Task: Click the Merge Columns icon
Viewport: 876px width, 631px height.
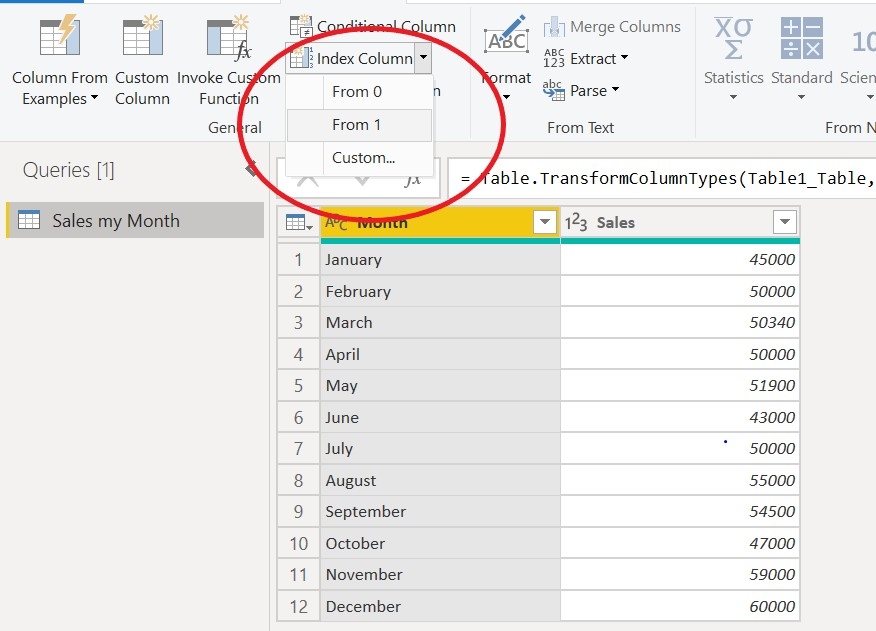Action: point(554,27)
